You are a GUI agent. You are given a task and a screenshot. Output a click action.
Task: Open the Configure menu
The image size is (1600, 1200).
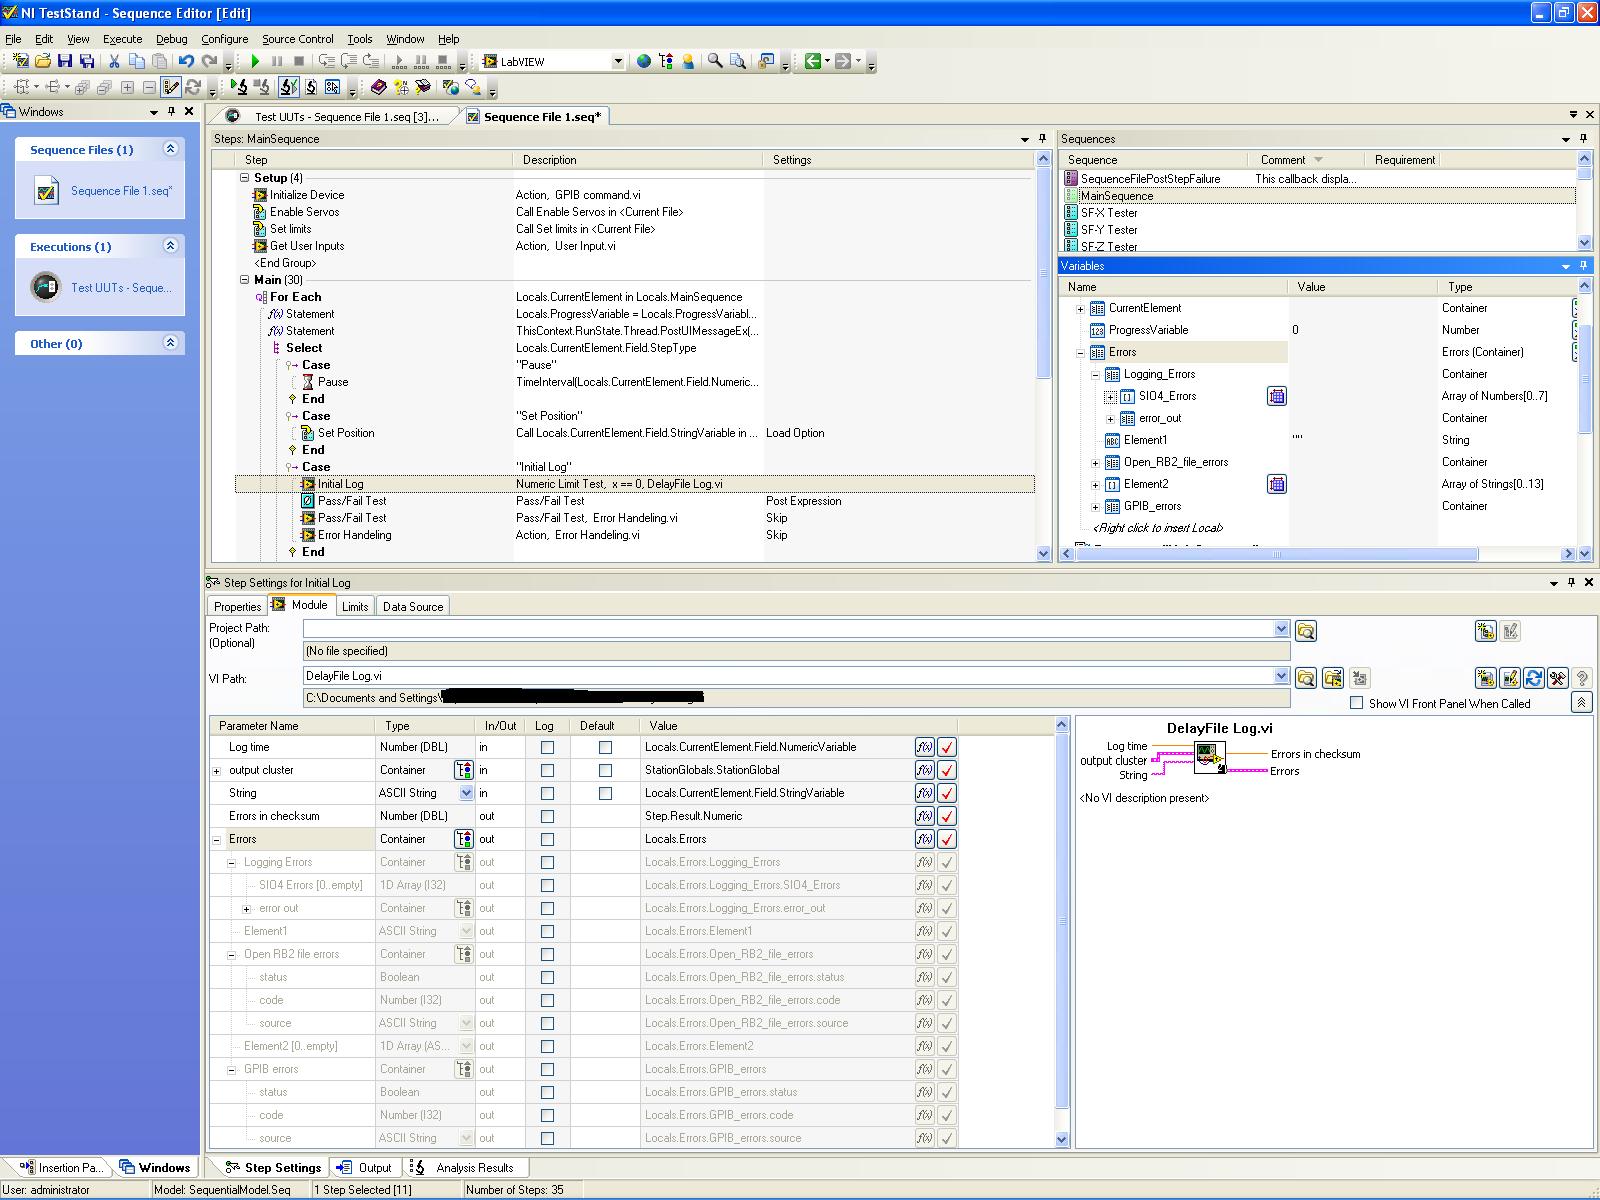point(224,39)
